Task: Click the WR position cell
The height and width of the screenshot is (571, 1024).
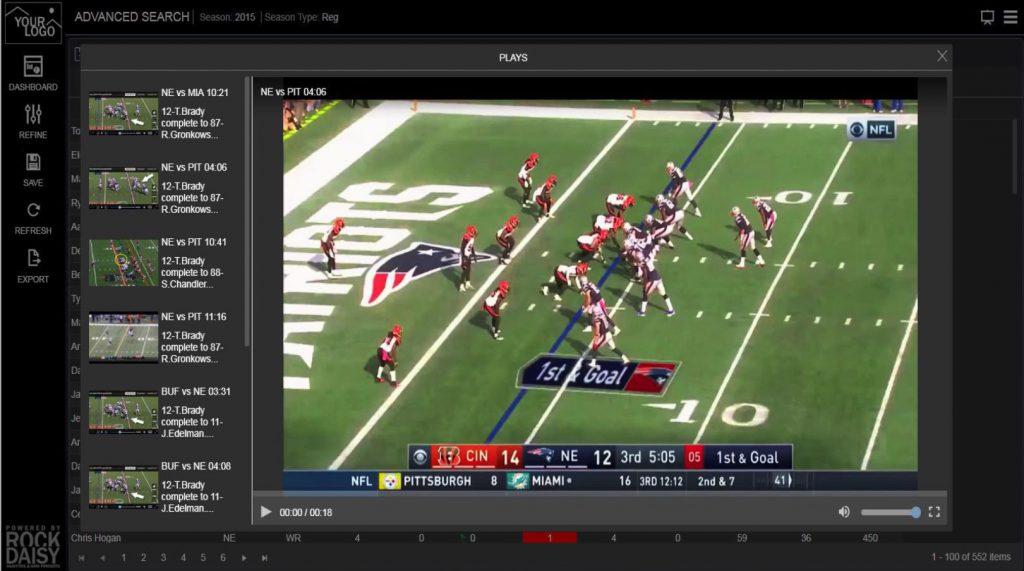Action: click(x=293, y=538)
